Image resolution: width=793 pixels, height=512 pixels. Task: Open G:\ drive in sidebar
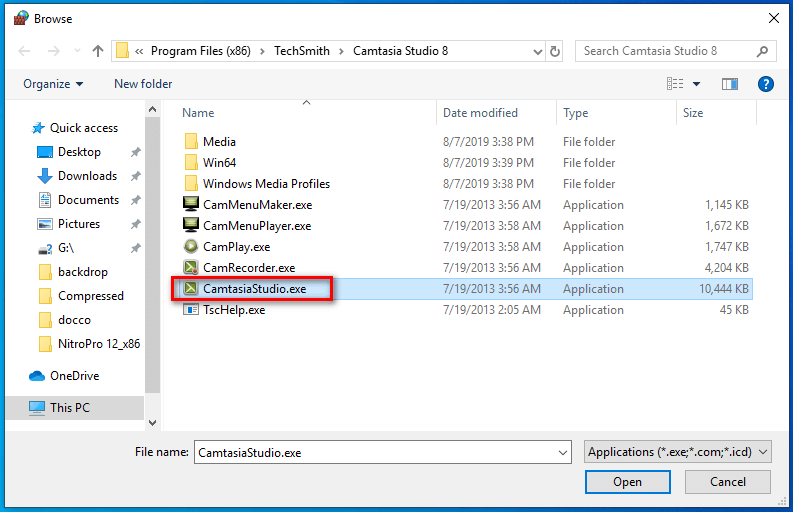click(66, 248)
